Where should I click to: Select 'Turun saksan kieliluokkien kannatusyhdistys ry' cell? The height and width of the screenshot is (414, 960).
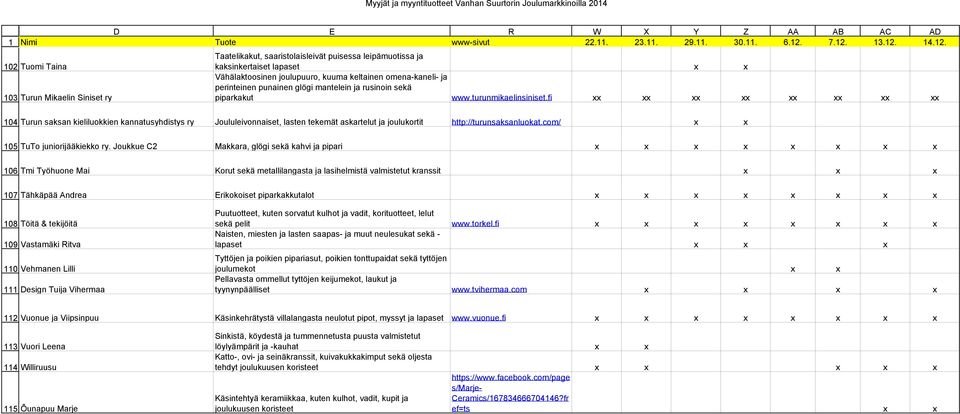(116, 115)
